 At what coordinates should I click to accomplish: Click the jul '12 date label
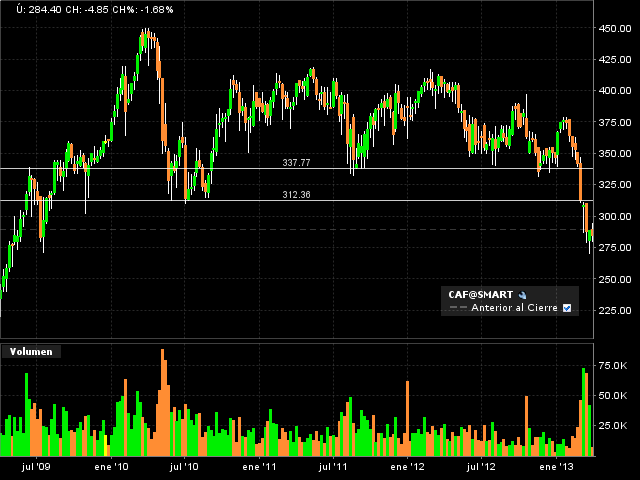pos(481,467)
